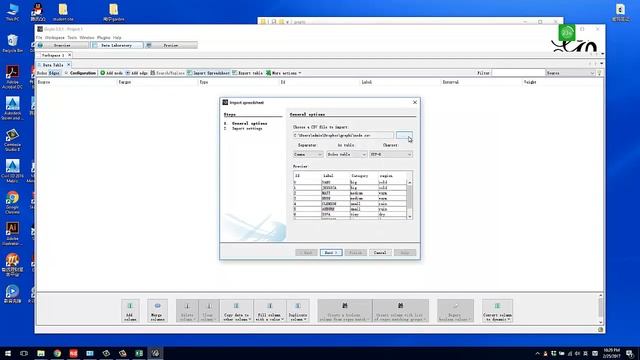This screenshot has height=360, width=640.
Task: Click the Adobe Acrobat DC desktop icon
Action: point(12,78)
